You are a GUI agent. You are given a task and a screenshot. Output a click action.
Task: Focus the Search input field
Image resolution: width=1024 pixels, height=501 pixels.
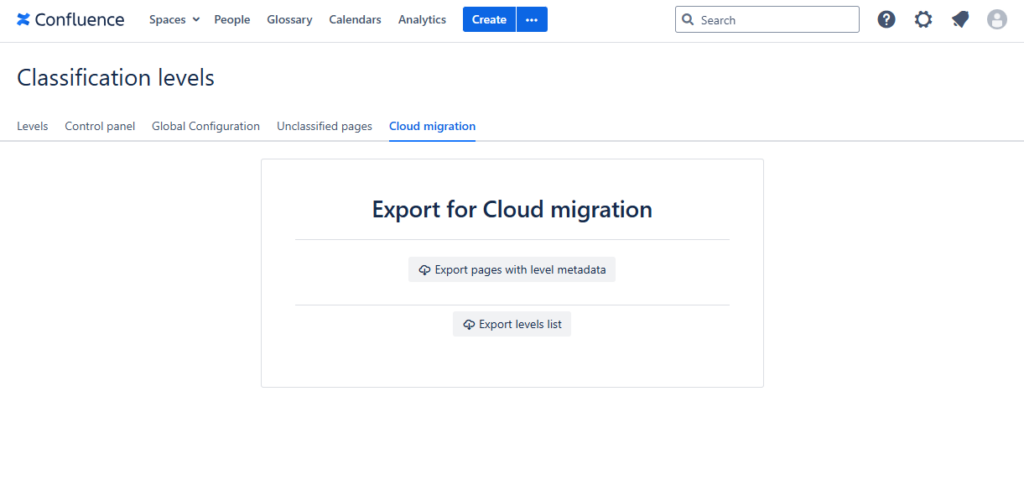775,20
